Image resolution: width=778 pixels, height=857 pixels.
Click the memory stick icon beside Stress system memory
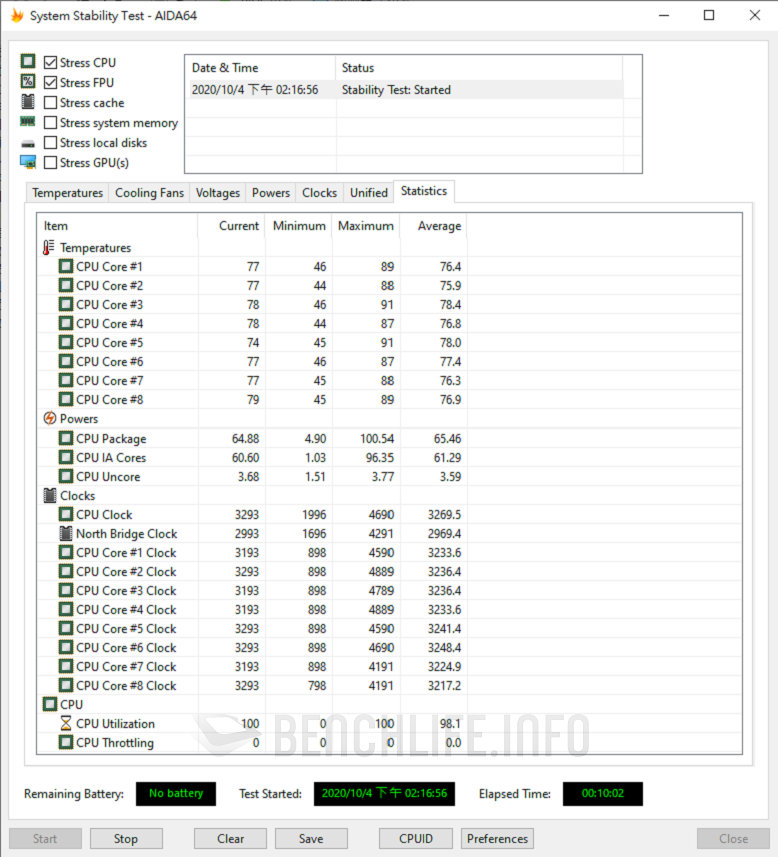(28, 122)
